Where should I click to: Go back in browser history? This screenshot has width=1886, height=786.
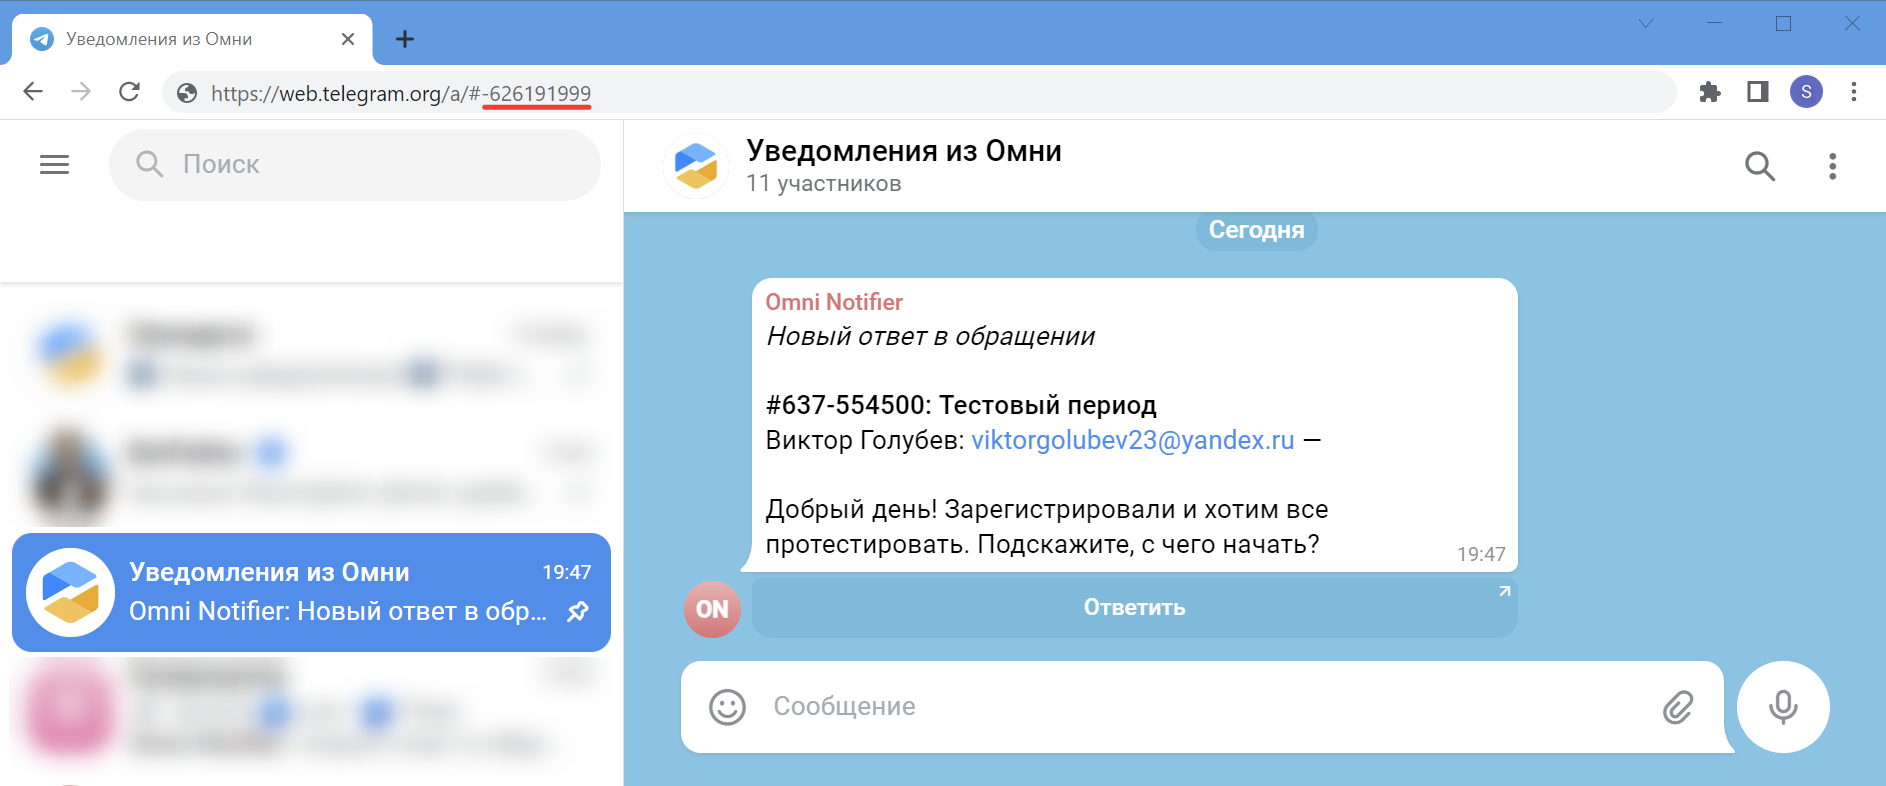click(x=33, y=92)
